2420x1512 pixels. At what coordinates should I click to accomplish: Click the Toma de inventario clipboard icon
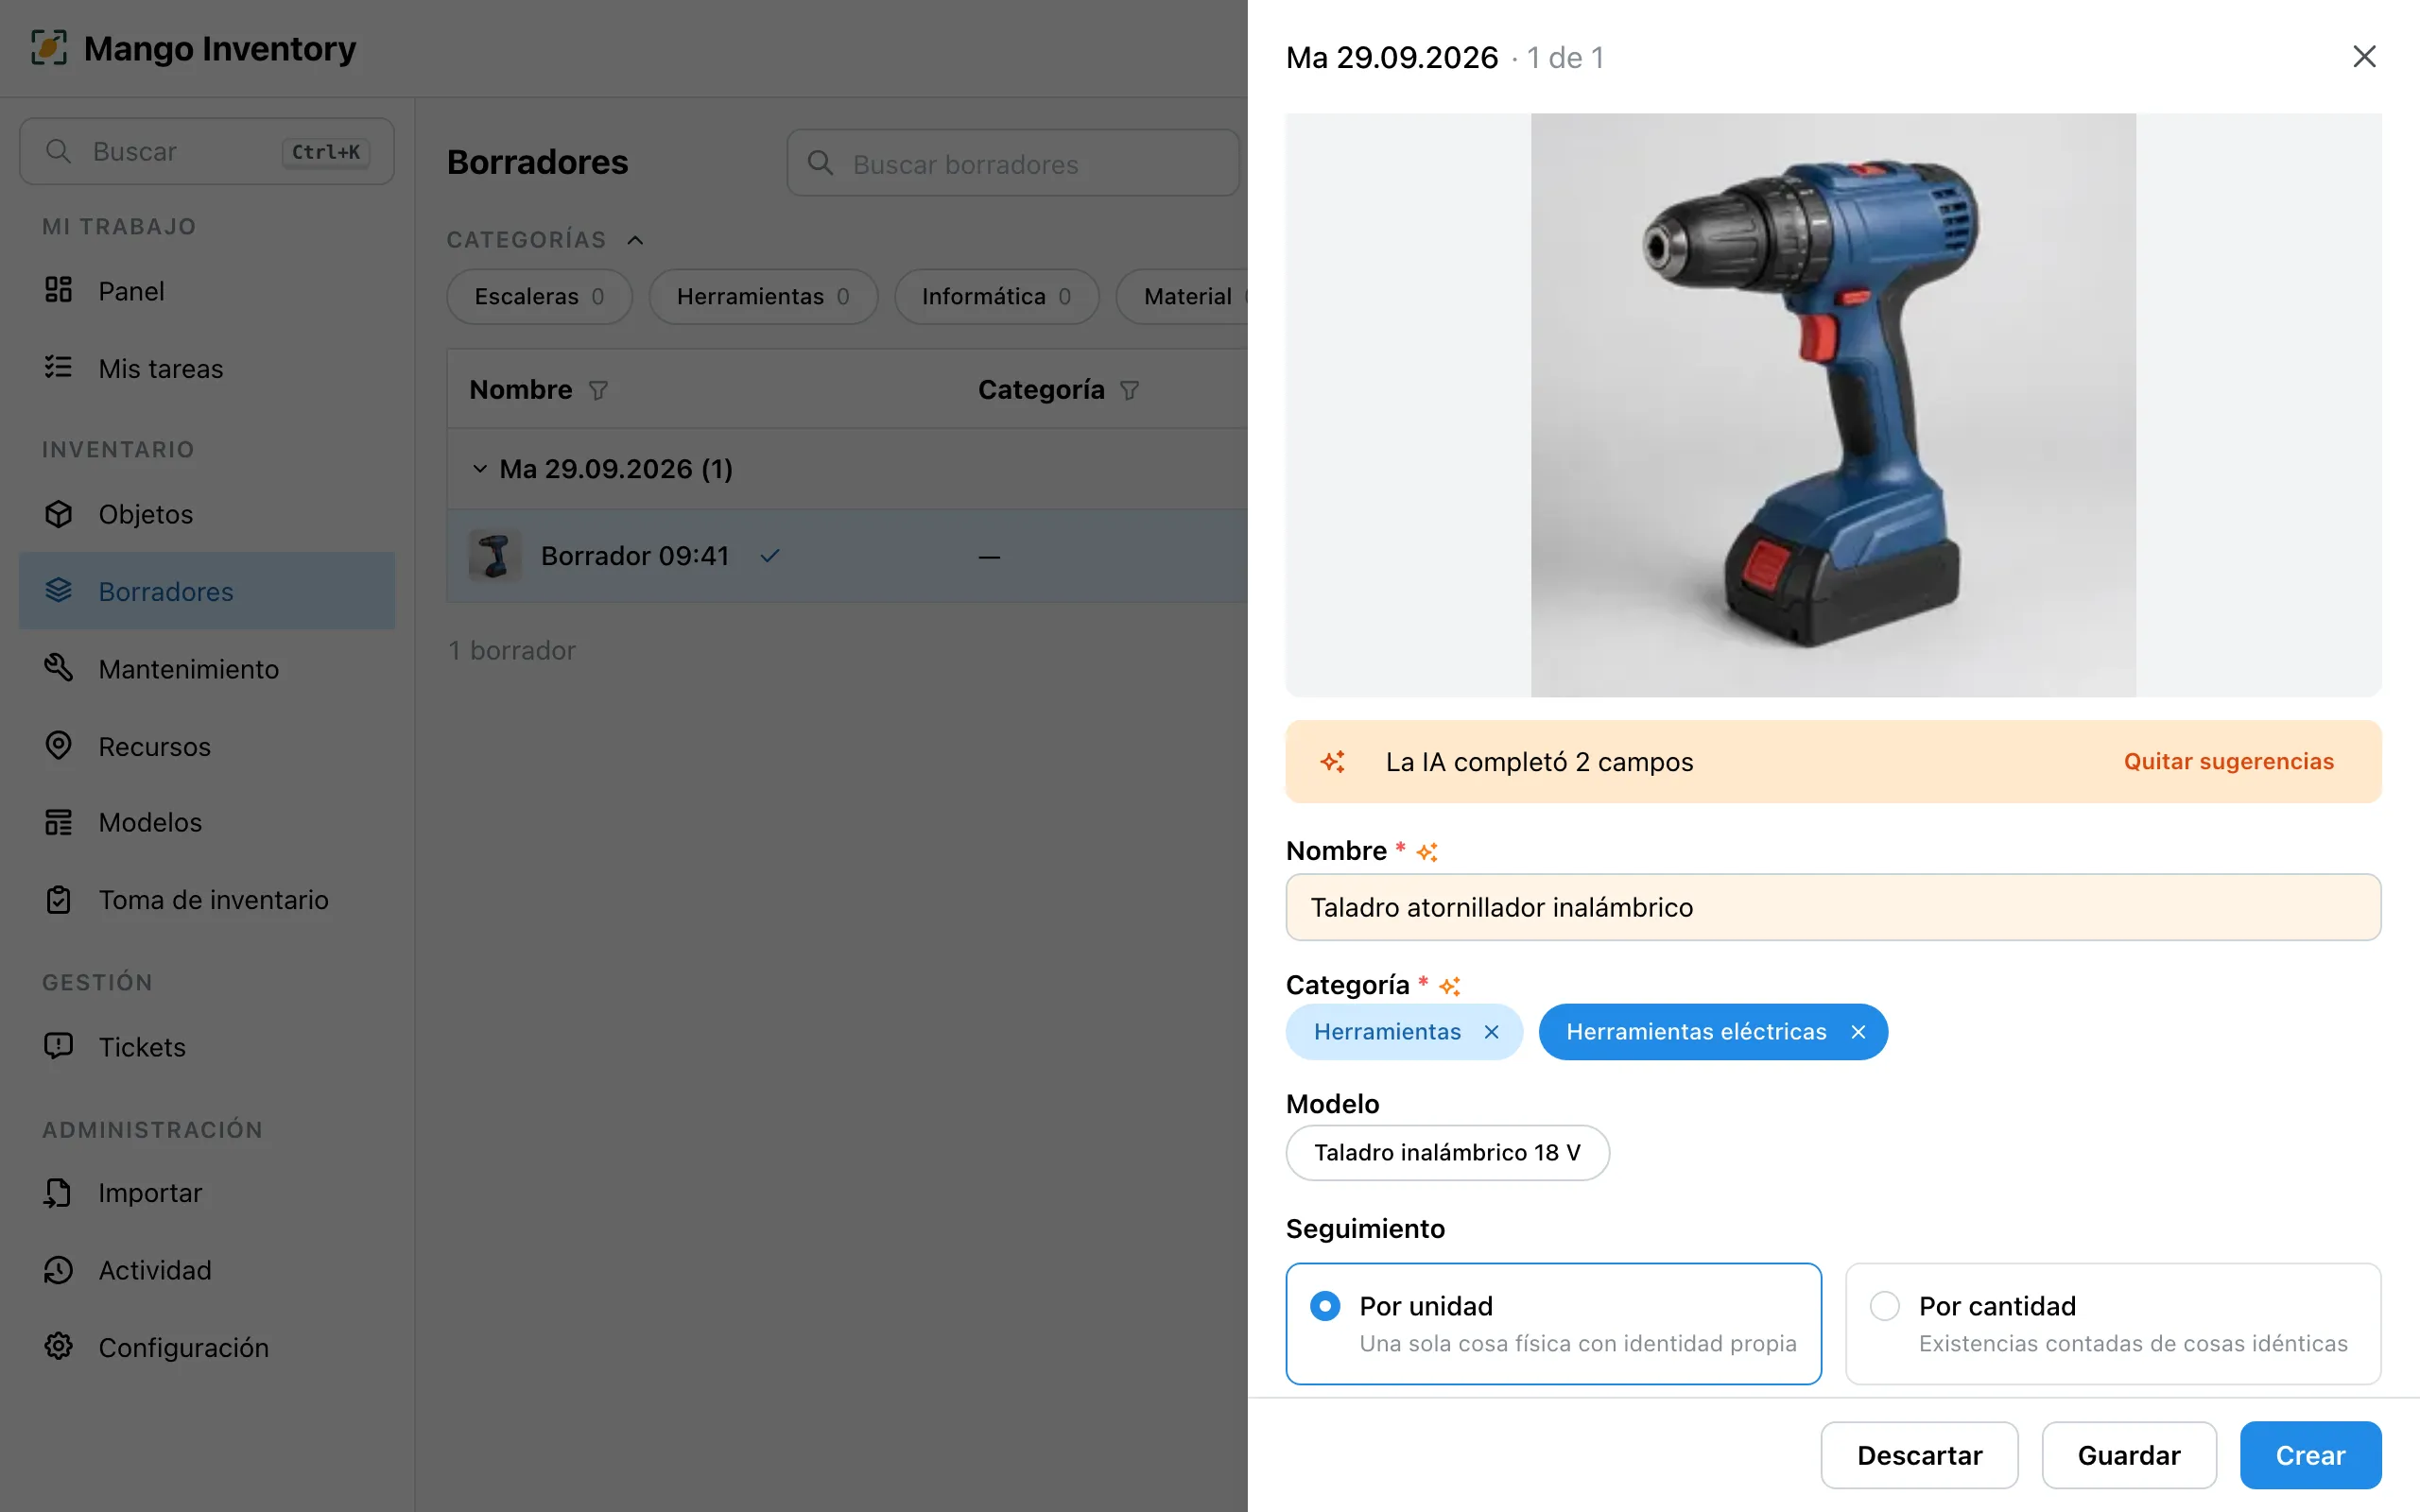pos(58,900)
